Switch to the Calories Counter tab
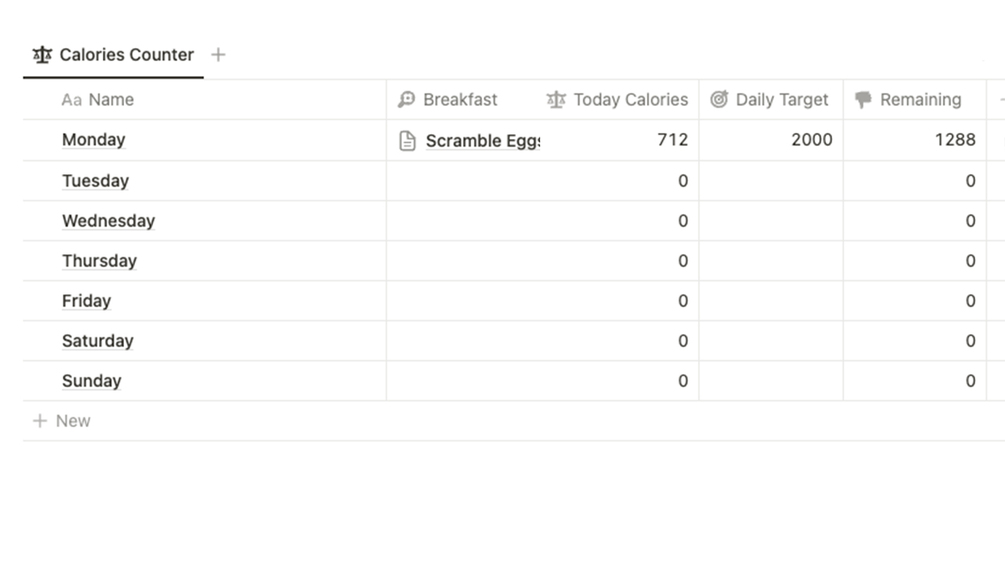The height and width of the screenshot is (565, 1005). [126, 55]
